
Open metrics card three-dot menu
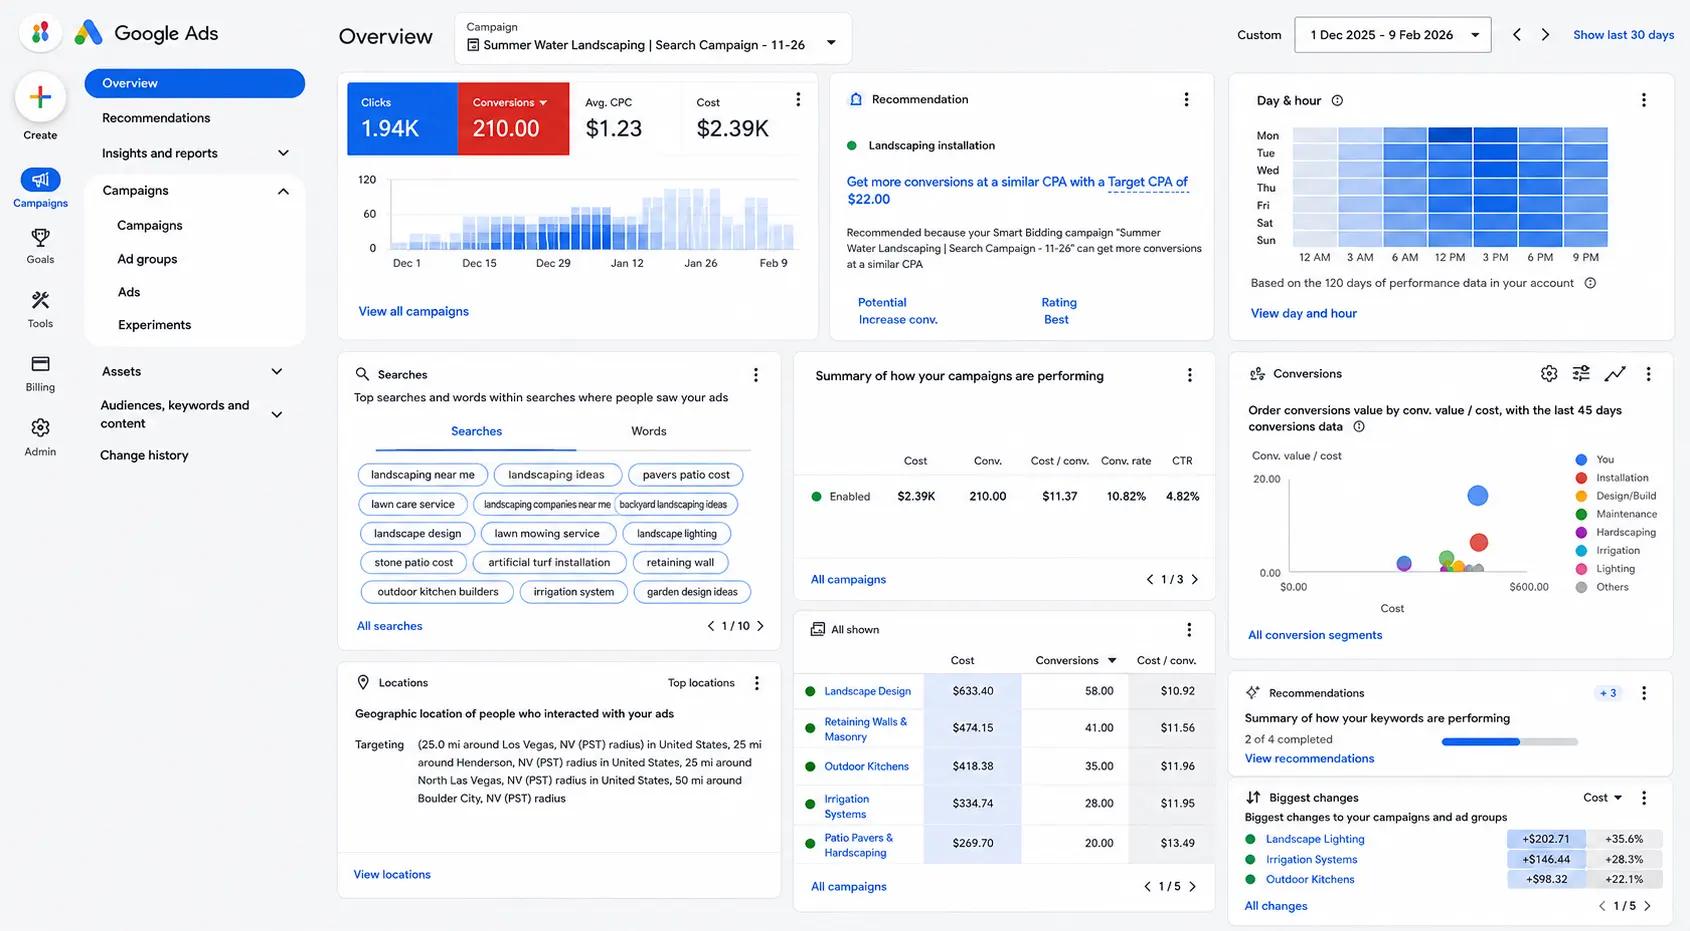point(798,100)
